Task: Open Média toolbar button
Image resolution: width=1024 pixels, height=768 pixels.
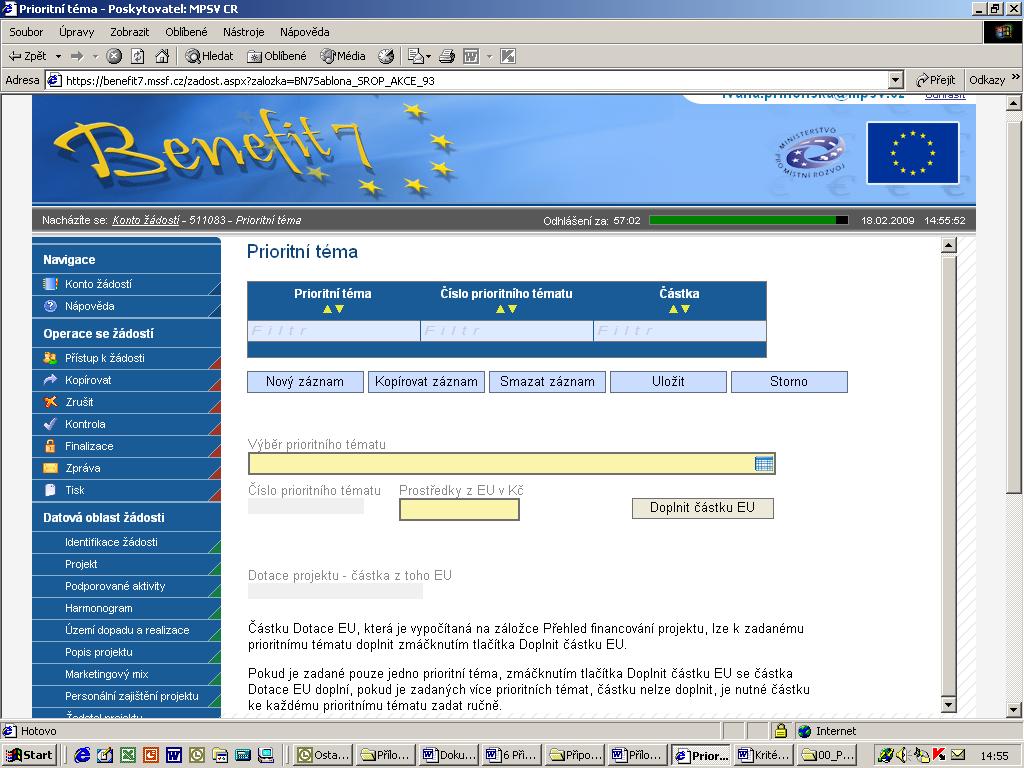Action: click(x=343, y=56)
